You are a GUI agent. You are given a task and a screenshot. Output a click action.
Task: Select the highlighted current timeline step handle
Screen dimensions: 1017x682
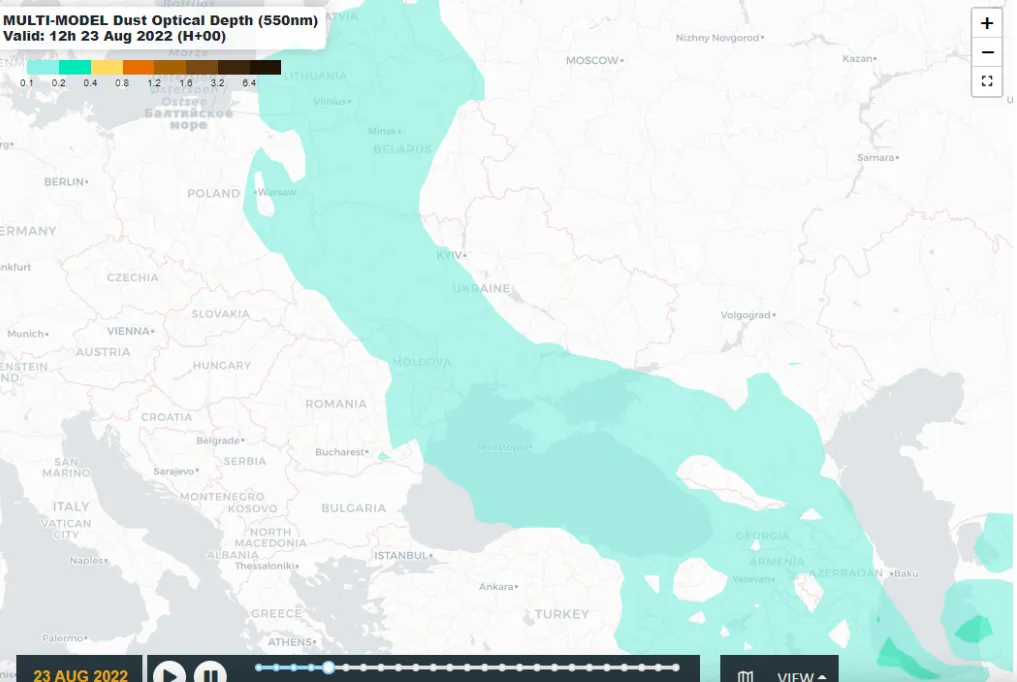click(x=329, y=667)
